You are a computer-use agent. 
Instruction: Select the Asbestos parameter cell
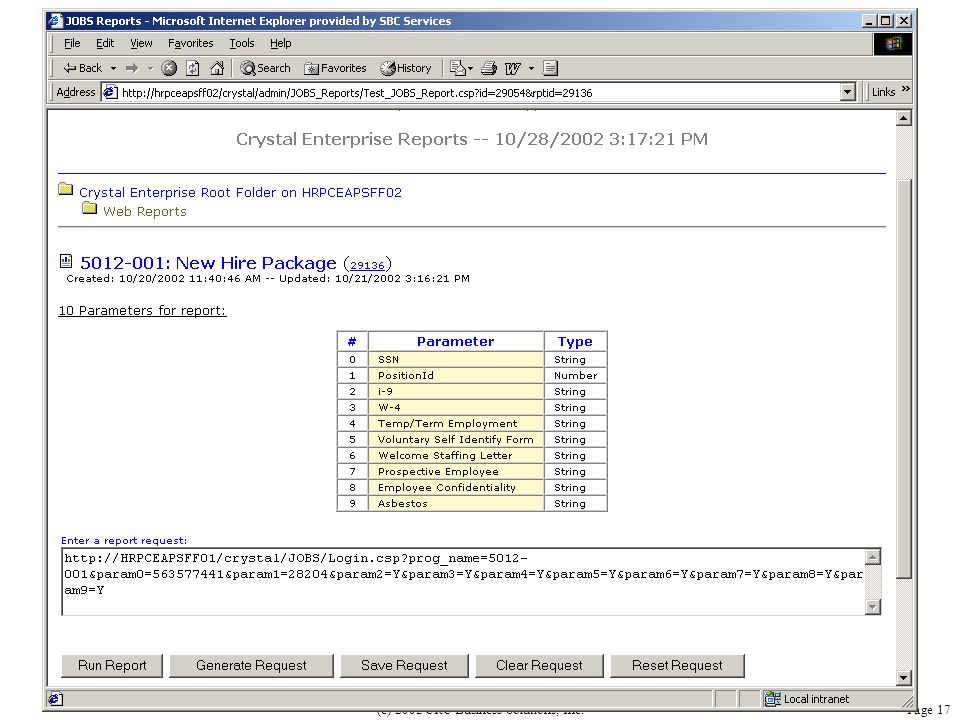coord(456,503)
